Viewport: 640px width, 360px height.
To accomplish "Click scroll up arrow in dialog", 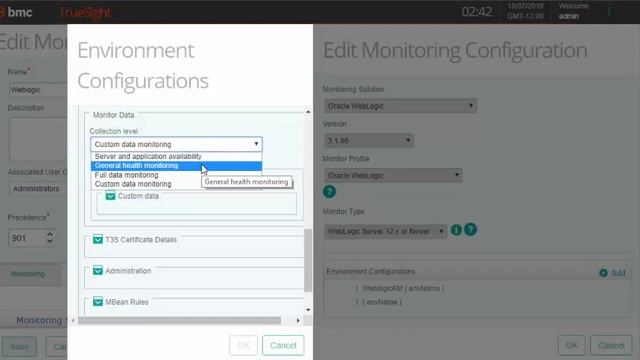I will point(308,111).
